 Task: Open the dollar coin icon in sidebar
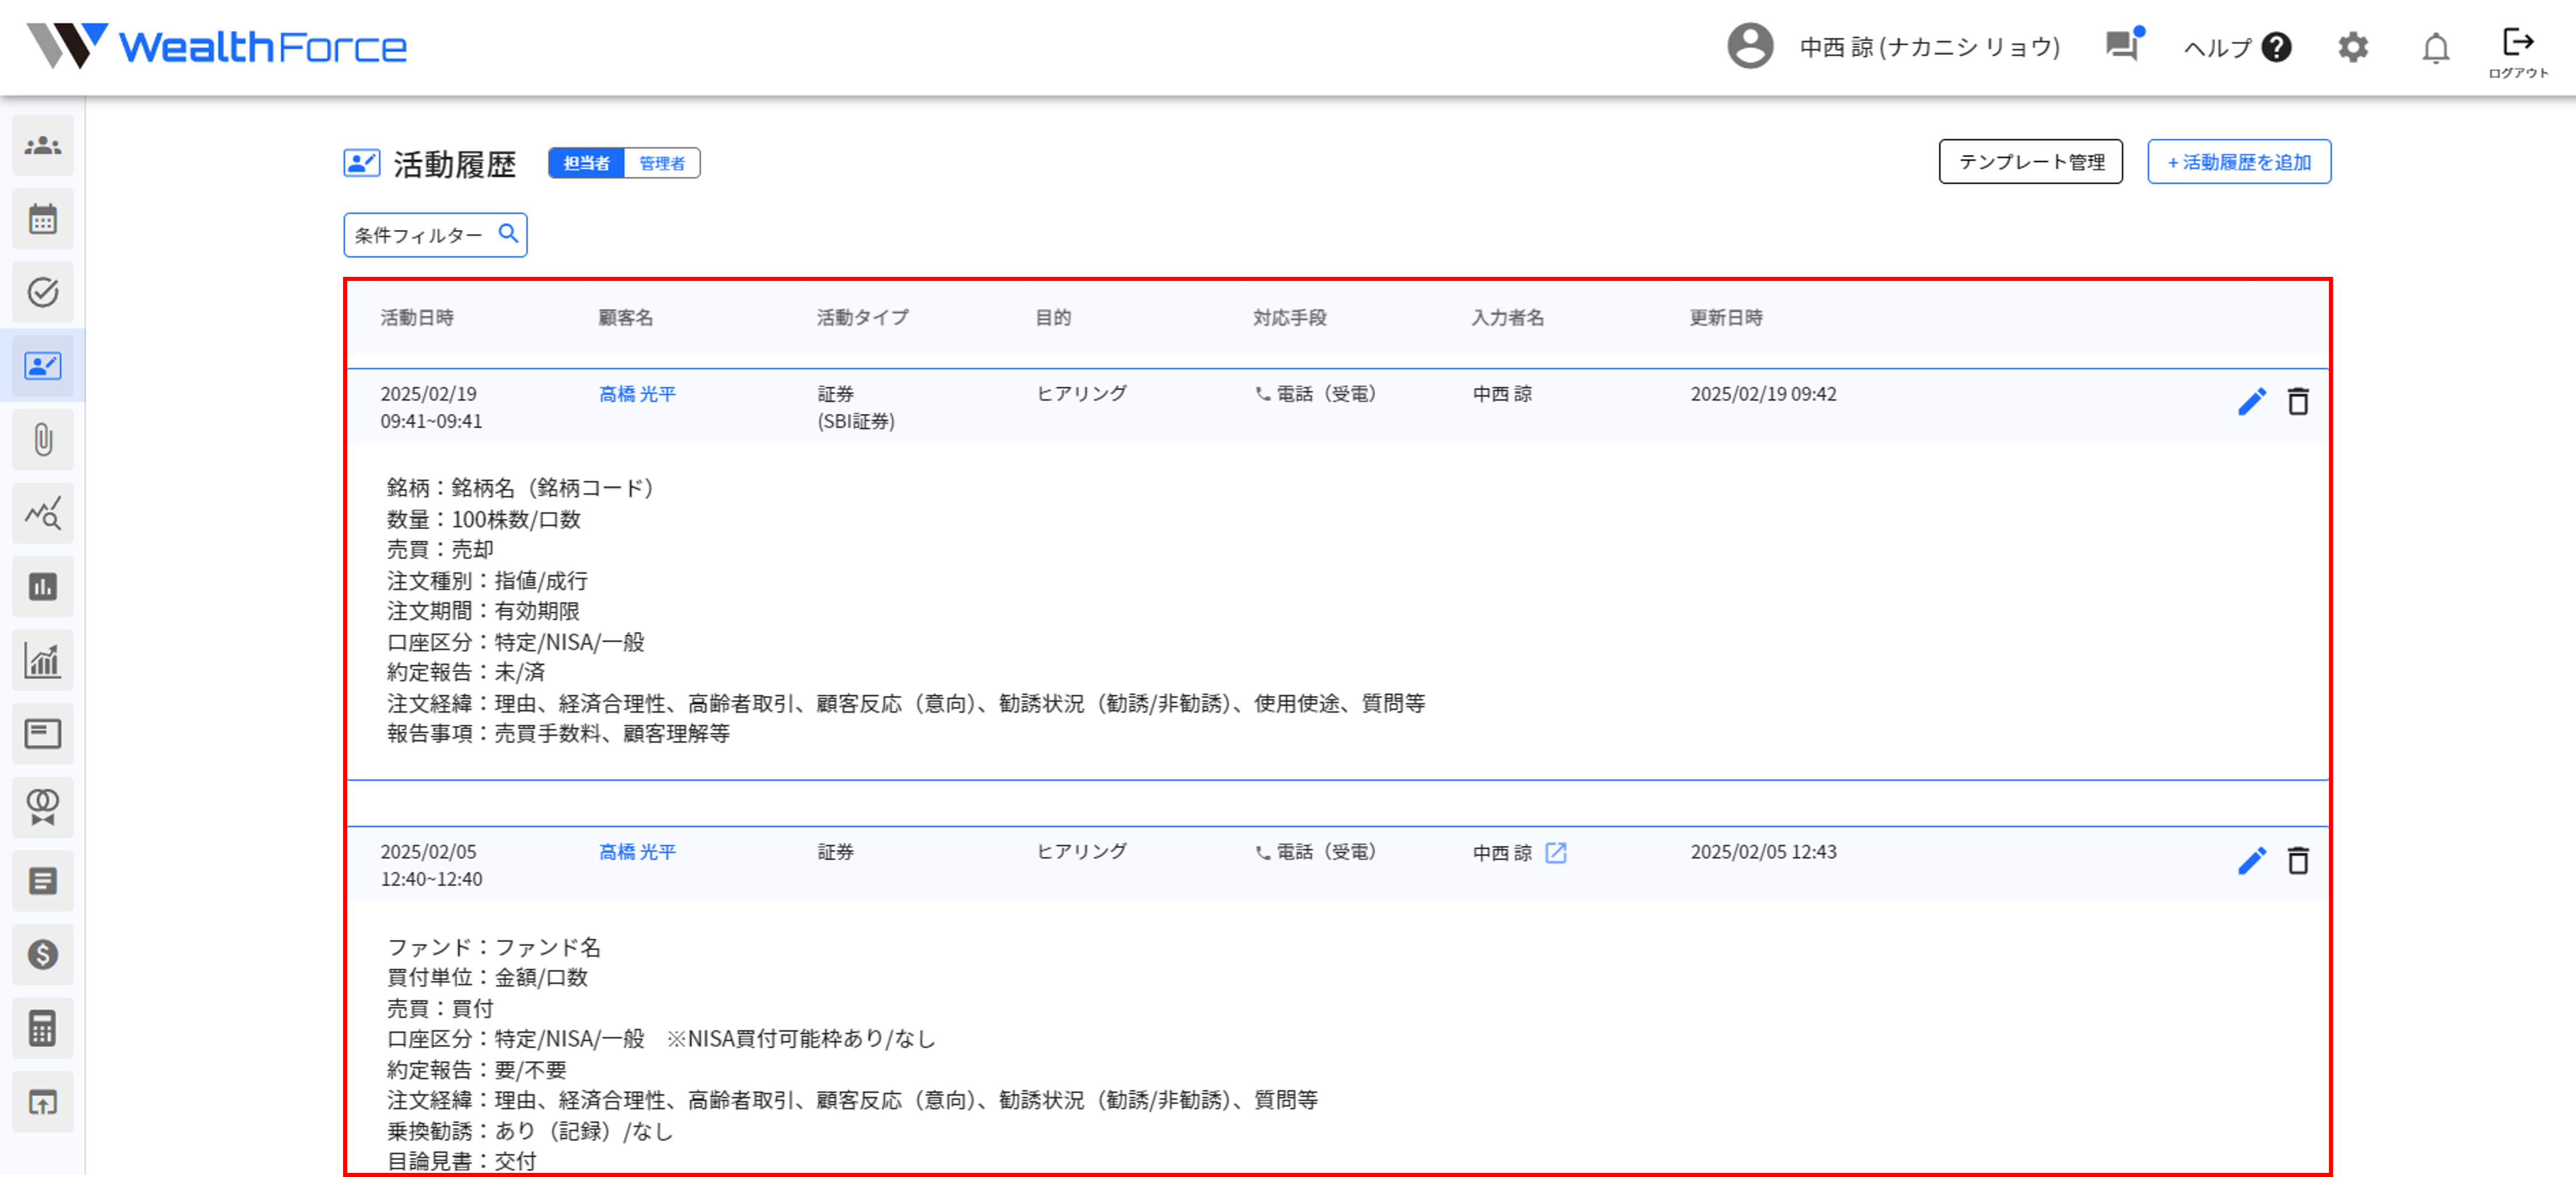[x=43, y=954]
